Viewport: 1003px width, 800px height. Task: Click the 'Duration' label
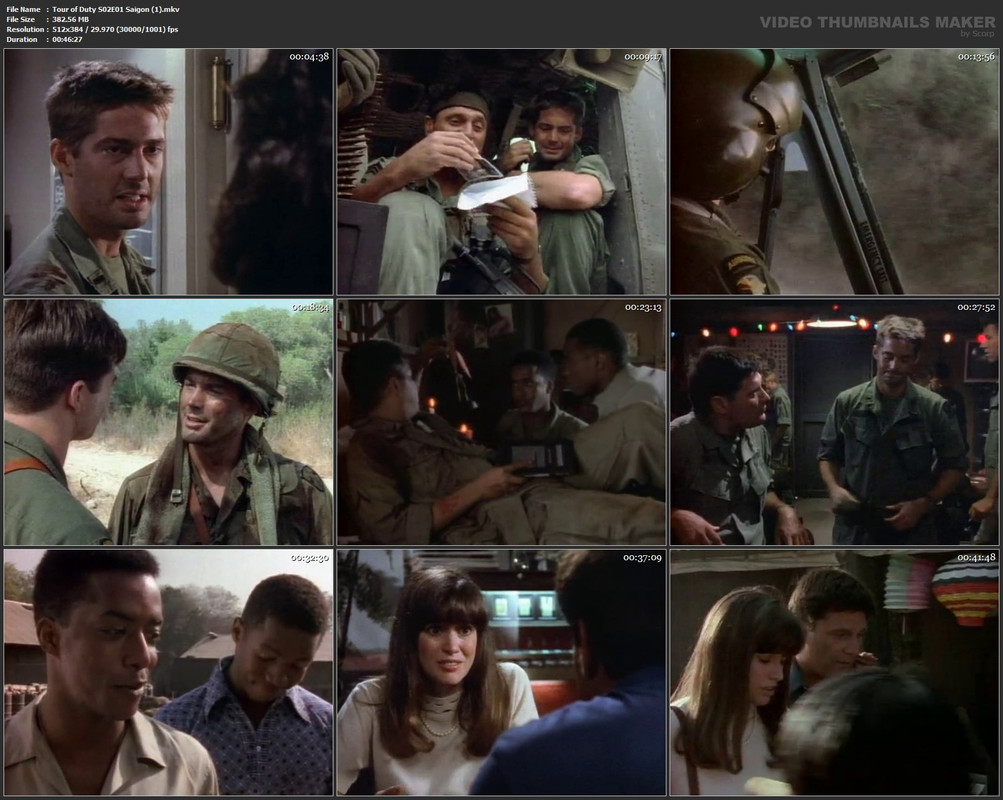tap(22, 40)
